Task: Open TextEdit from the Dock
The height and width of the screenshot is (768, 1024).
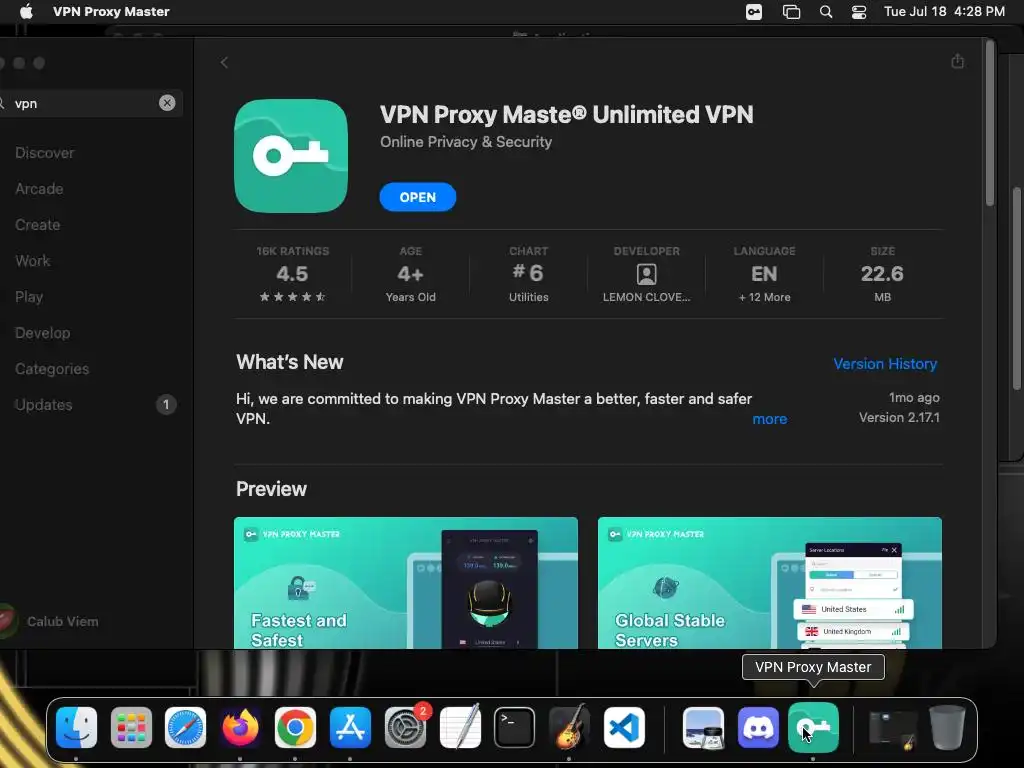Action: click(x=460, y=726)
